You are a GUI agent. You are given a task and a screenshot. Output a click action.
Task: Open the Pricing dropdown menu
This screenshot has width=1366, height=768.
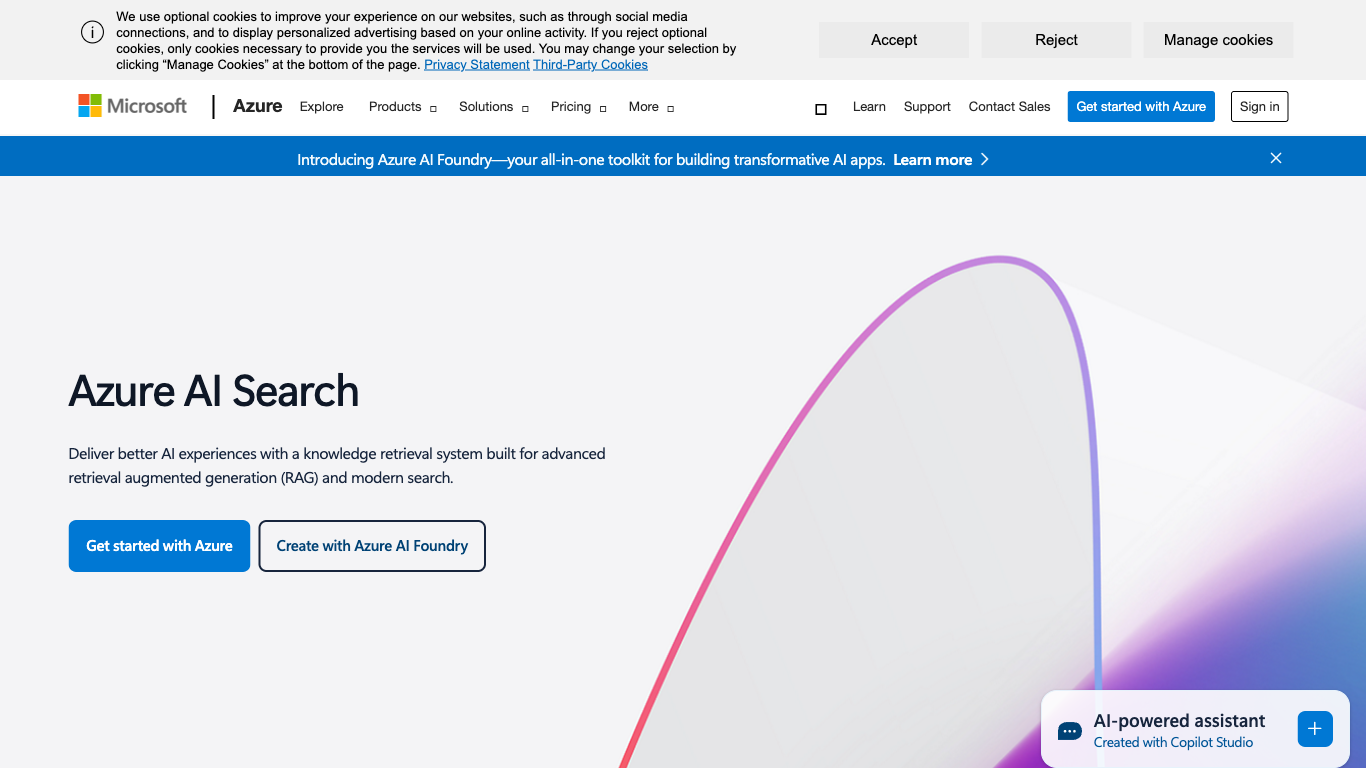579,107
